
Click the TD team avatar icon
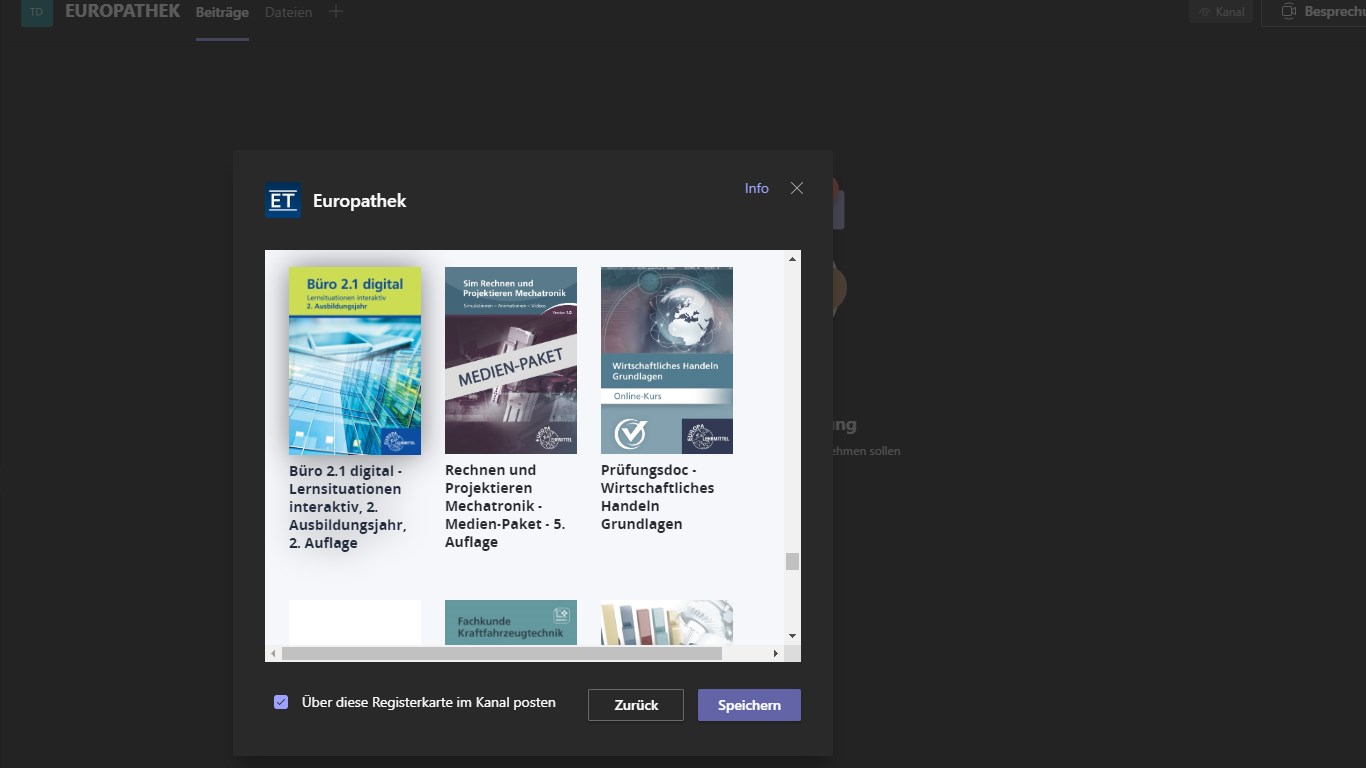(37, 13)
